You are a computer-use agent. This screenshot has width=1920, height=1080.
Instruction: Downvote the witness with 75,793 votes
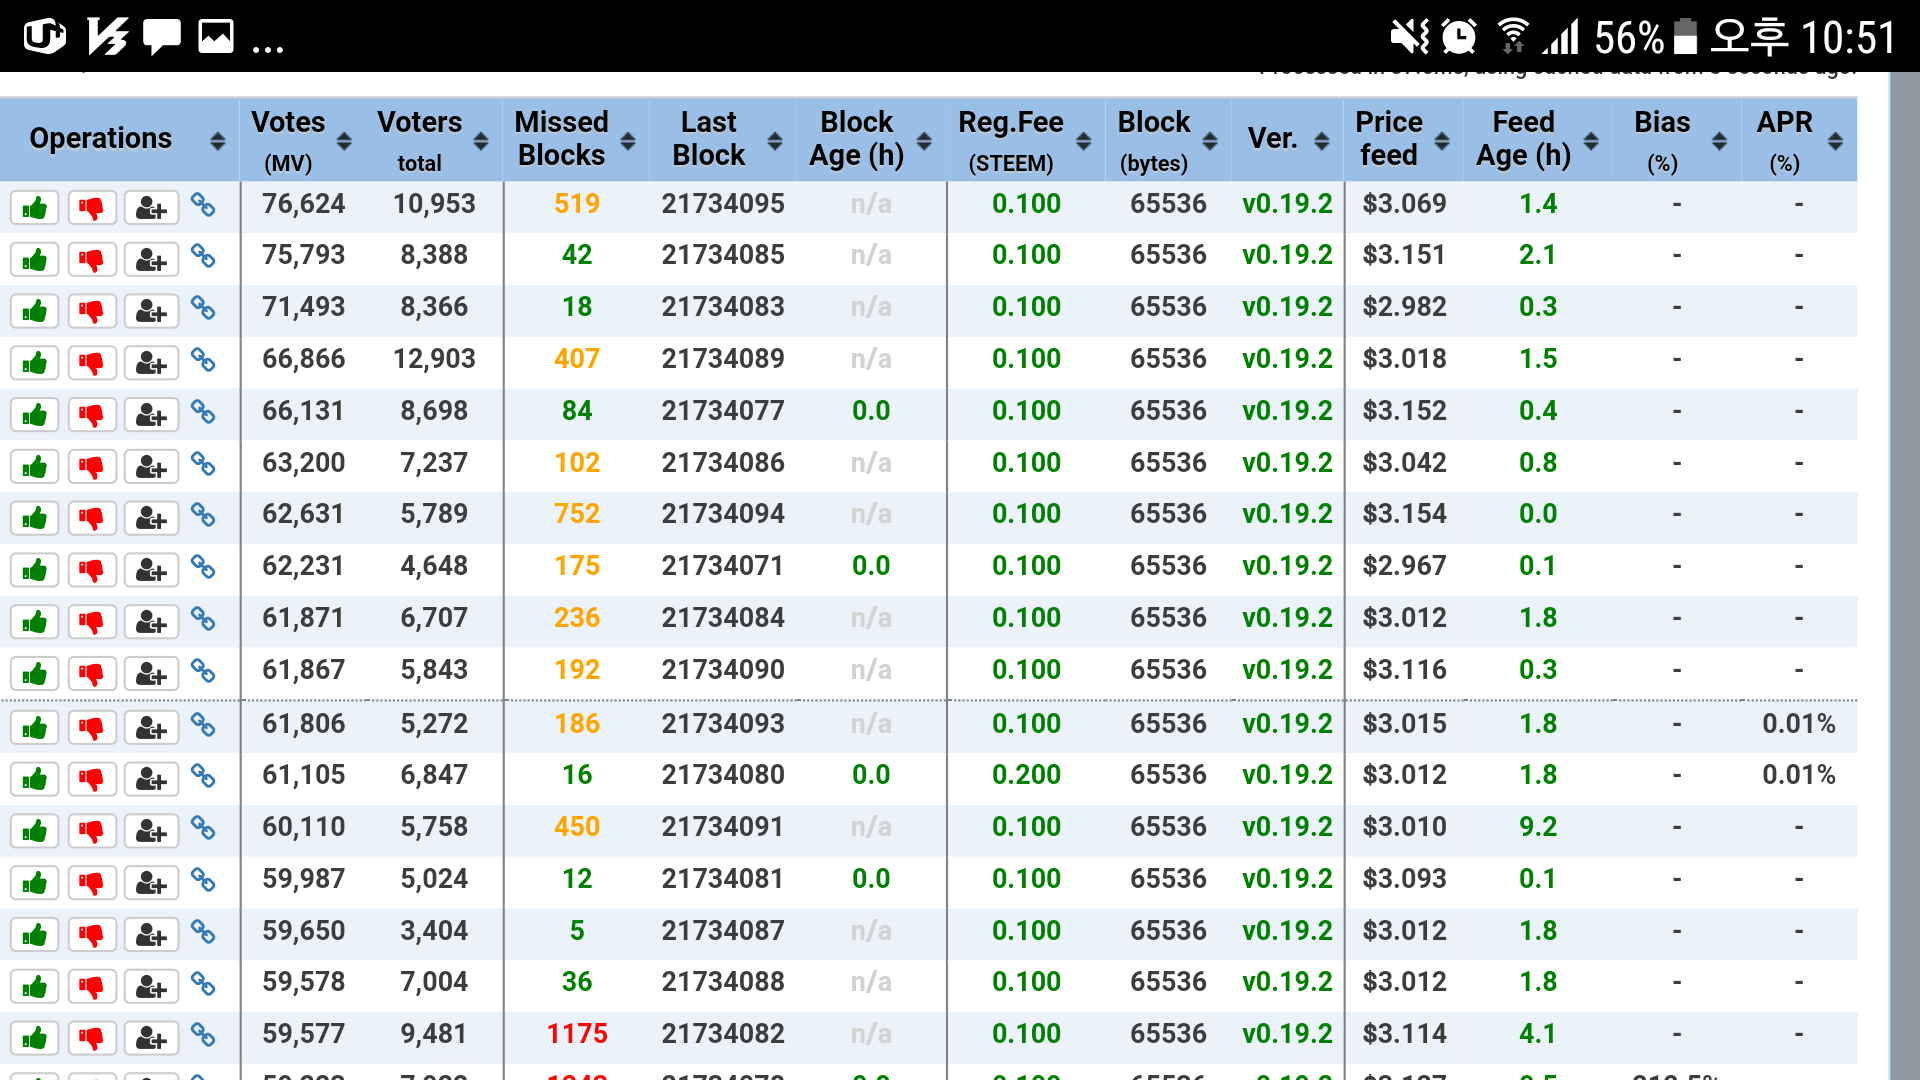click(x=92, y=260)
